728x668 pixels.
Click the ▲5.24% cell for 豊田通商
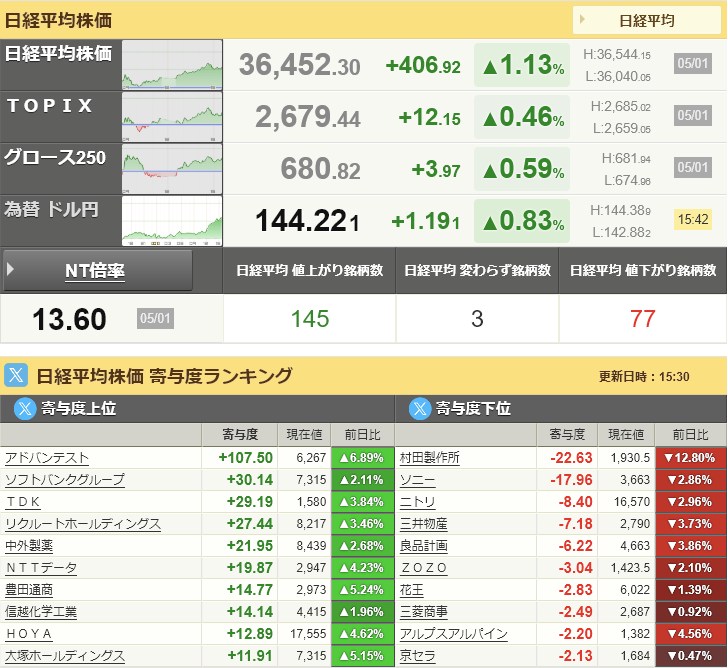(x=363, y=590)
